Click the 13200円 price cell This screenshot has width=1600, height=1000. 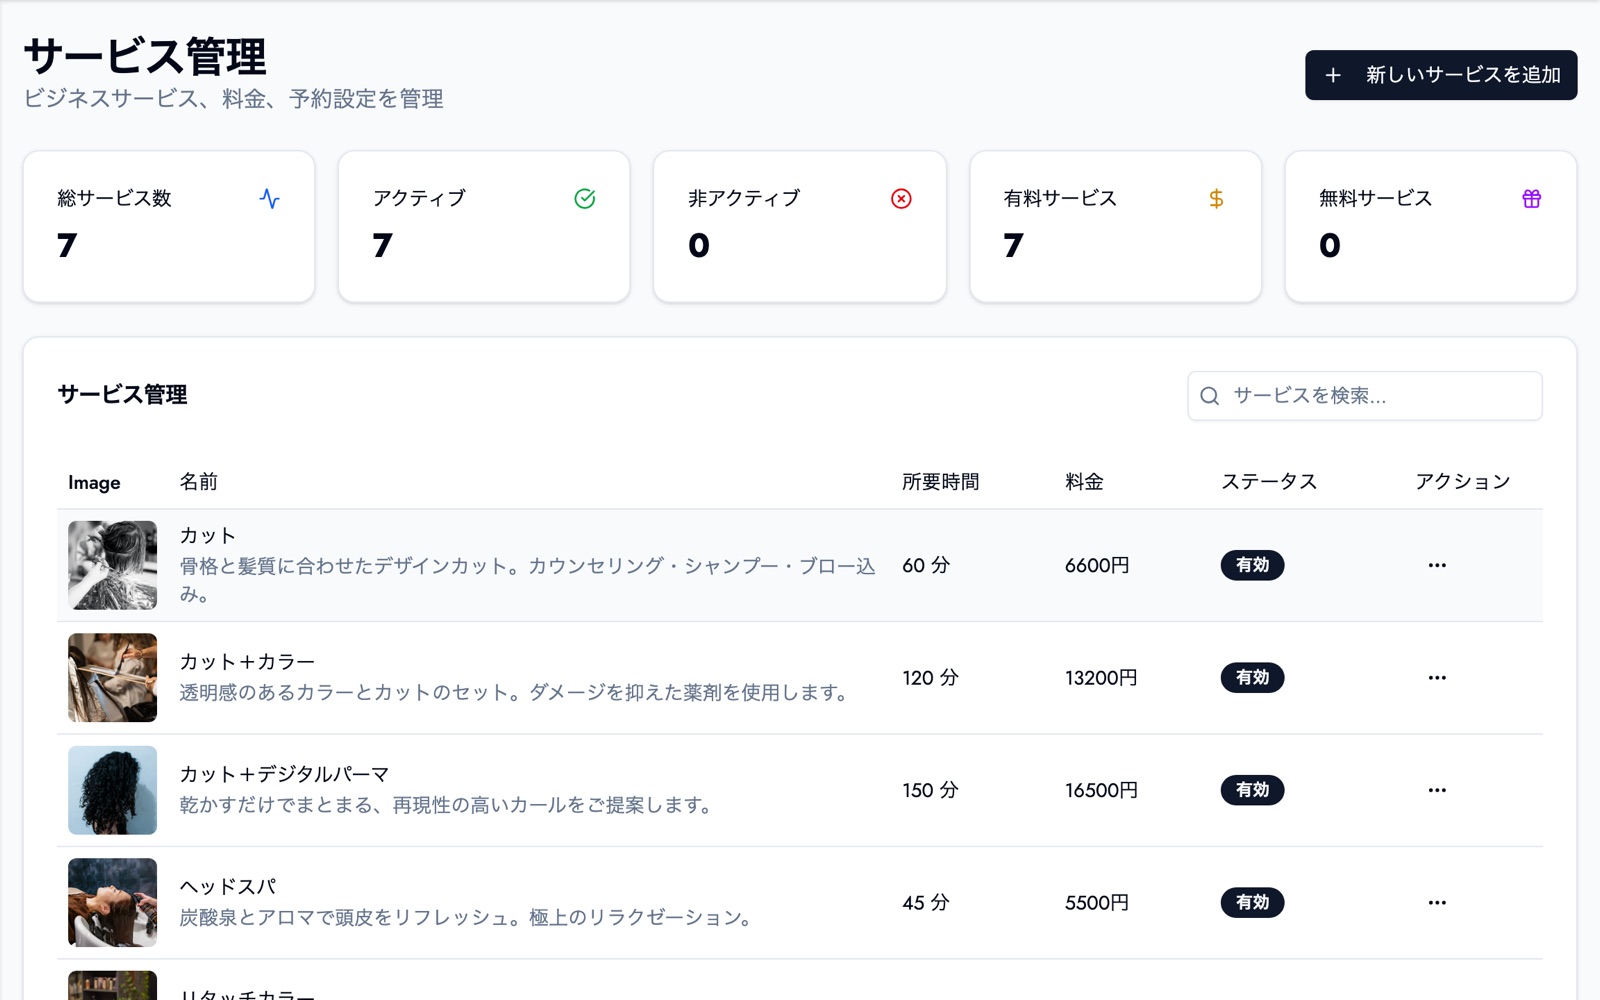[x=1101, y=678]
